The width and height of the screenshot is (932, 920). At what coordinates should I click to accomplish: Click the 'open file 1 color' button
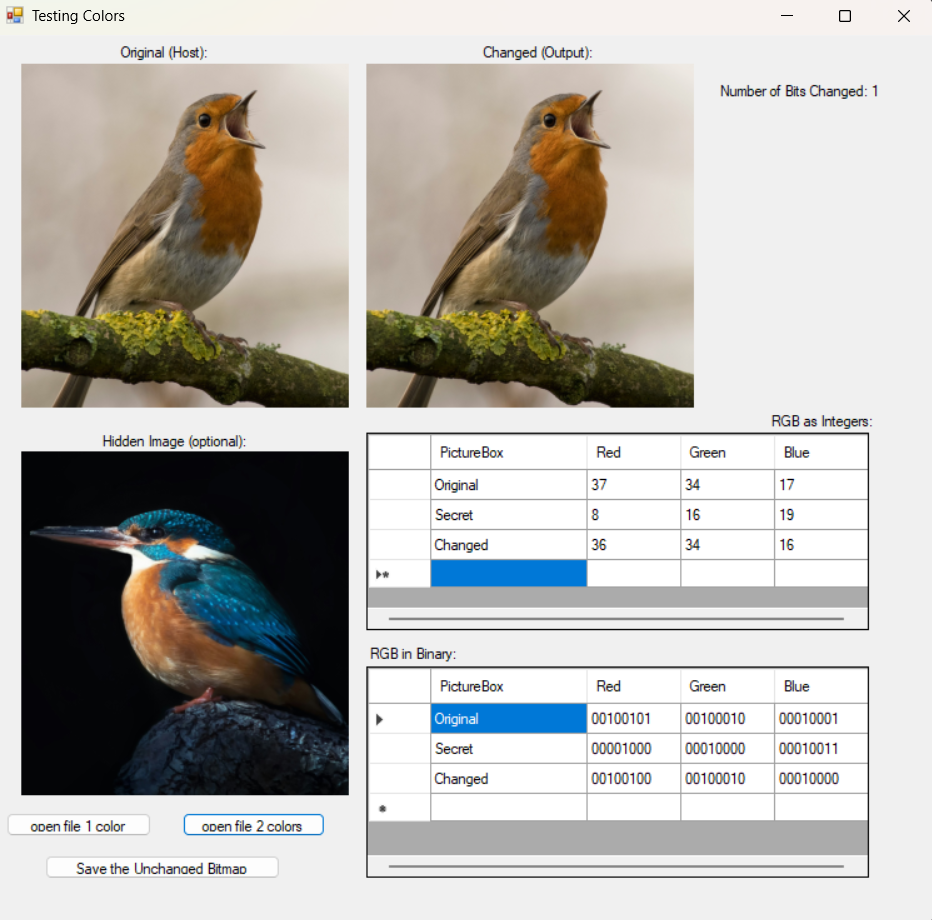pos(79,825)
